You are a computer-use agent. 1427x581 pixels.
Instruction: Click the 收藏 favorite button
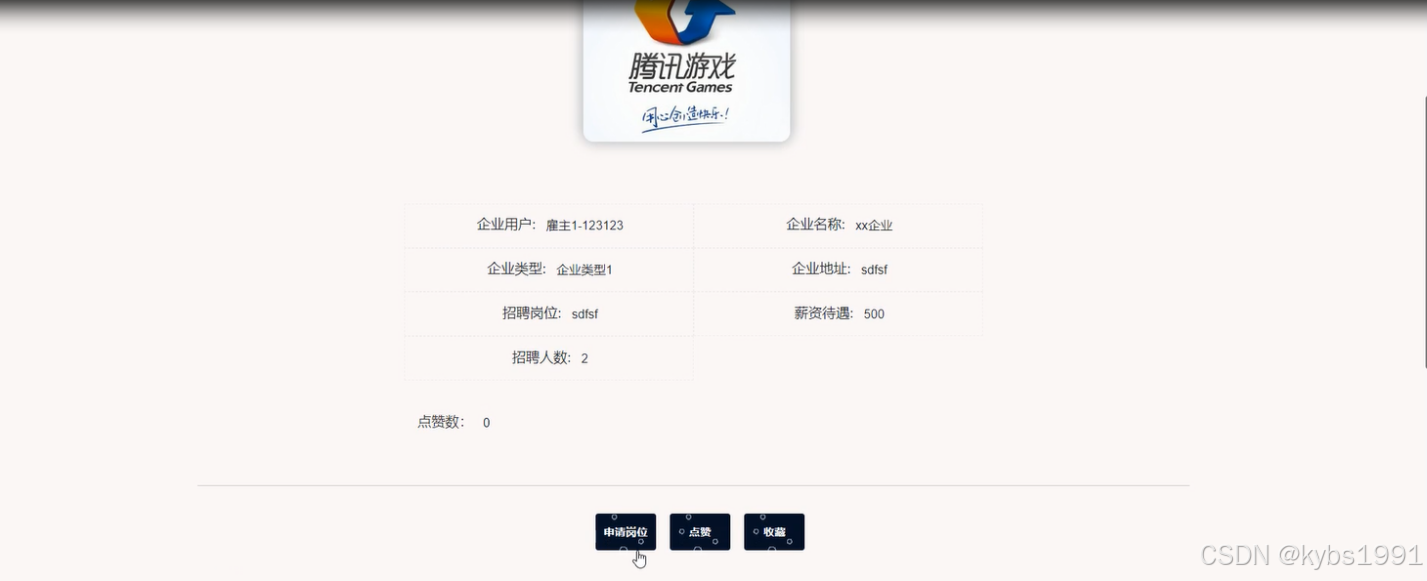point(774,532)
